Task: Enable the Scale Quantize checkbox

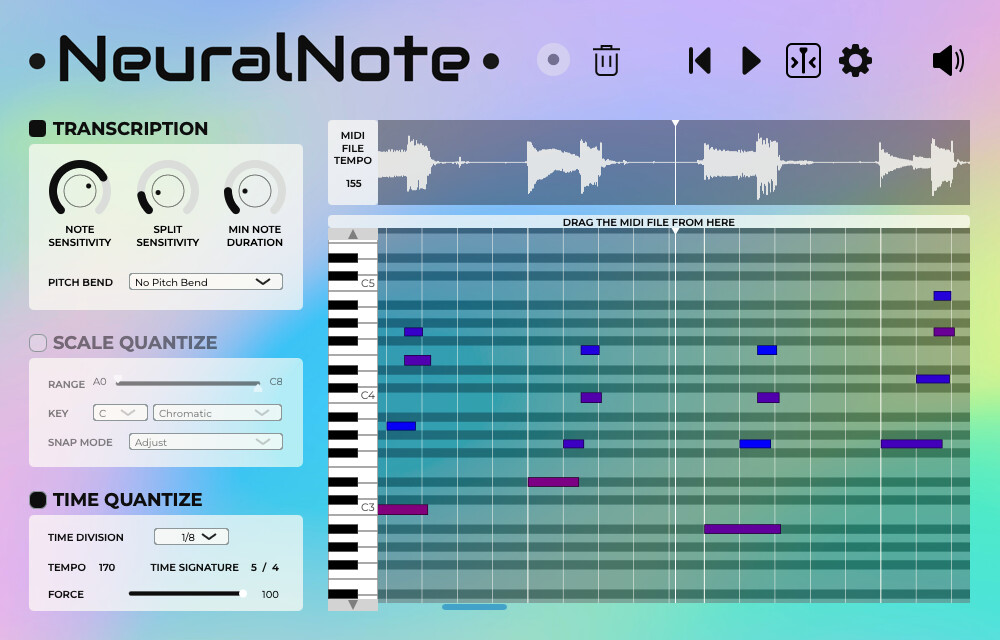Action: pos(38,342)
